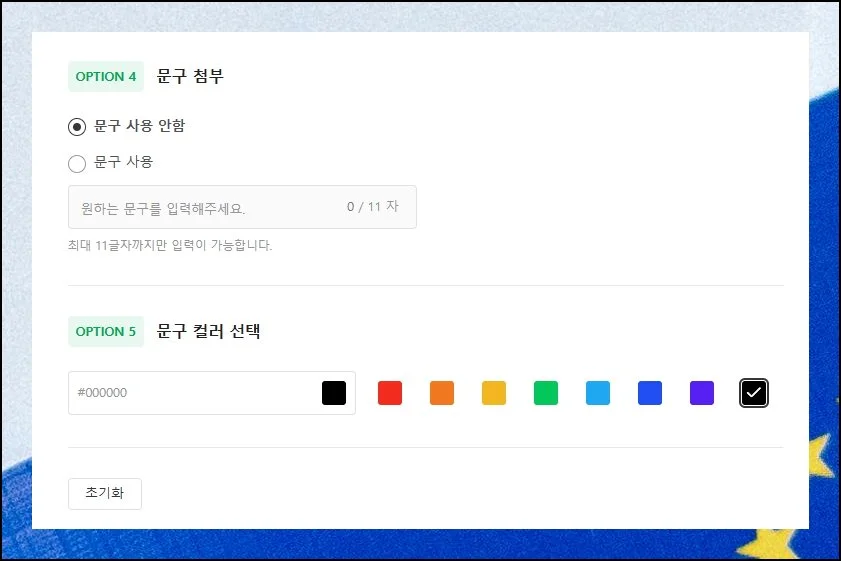Screen dimensions: 841x561
Task: Click the 'OPTION 5' green badge
Action: coord(106,332)
